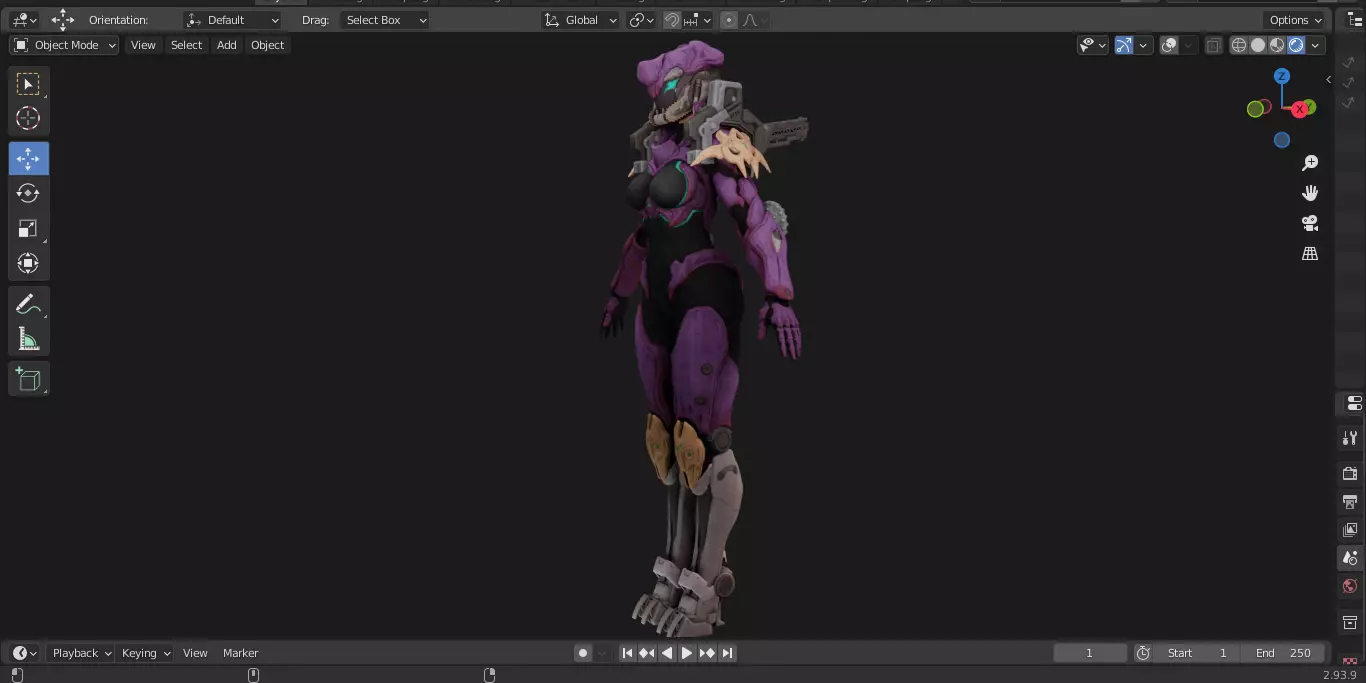Activate the Move tool
This screenshot has width=1366, height=683.
[28, 159]
